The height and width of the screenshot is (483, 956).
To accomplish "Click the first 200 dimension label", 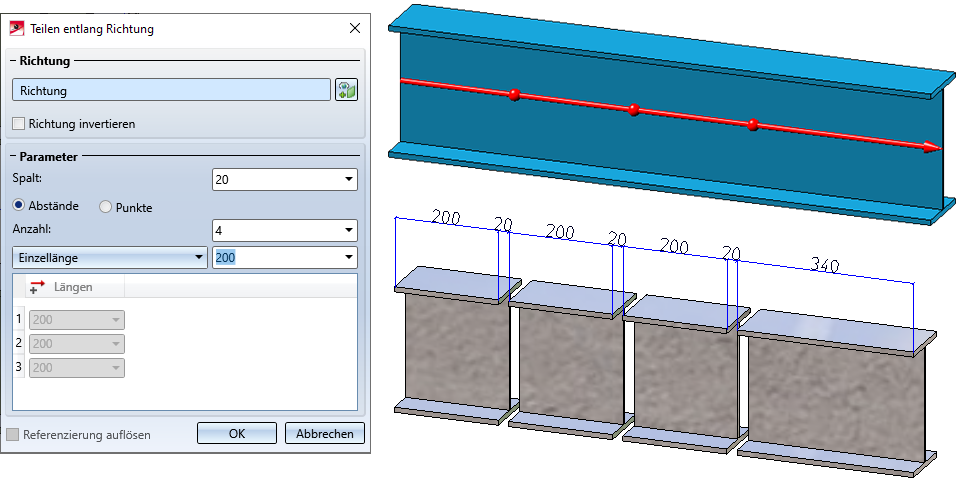I will [x=446, y=216].
